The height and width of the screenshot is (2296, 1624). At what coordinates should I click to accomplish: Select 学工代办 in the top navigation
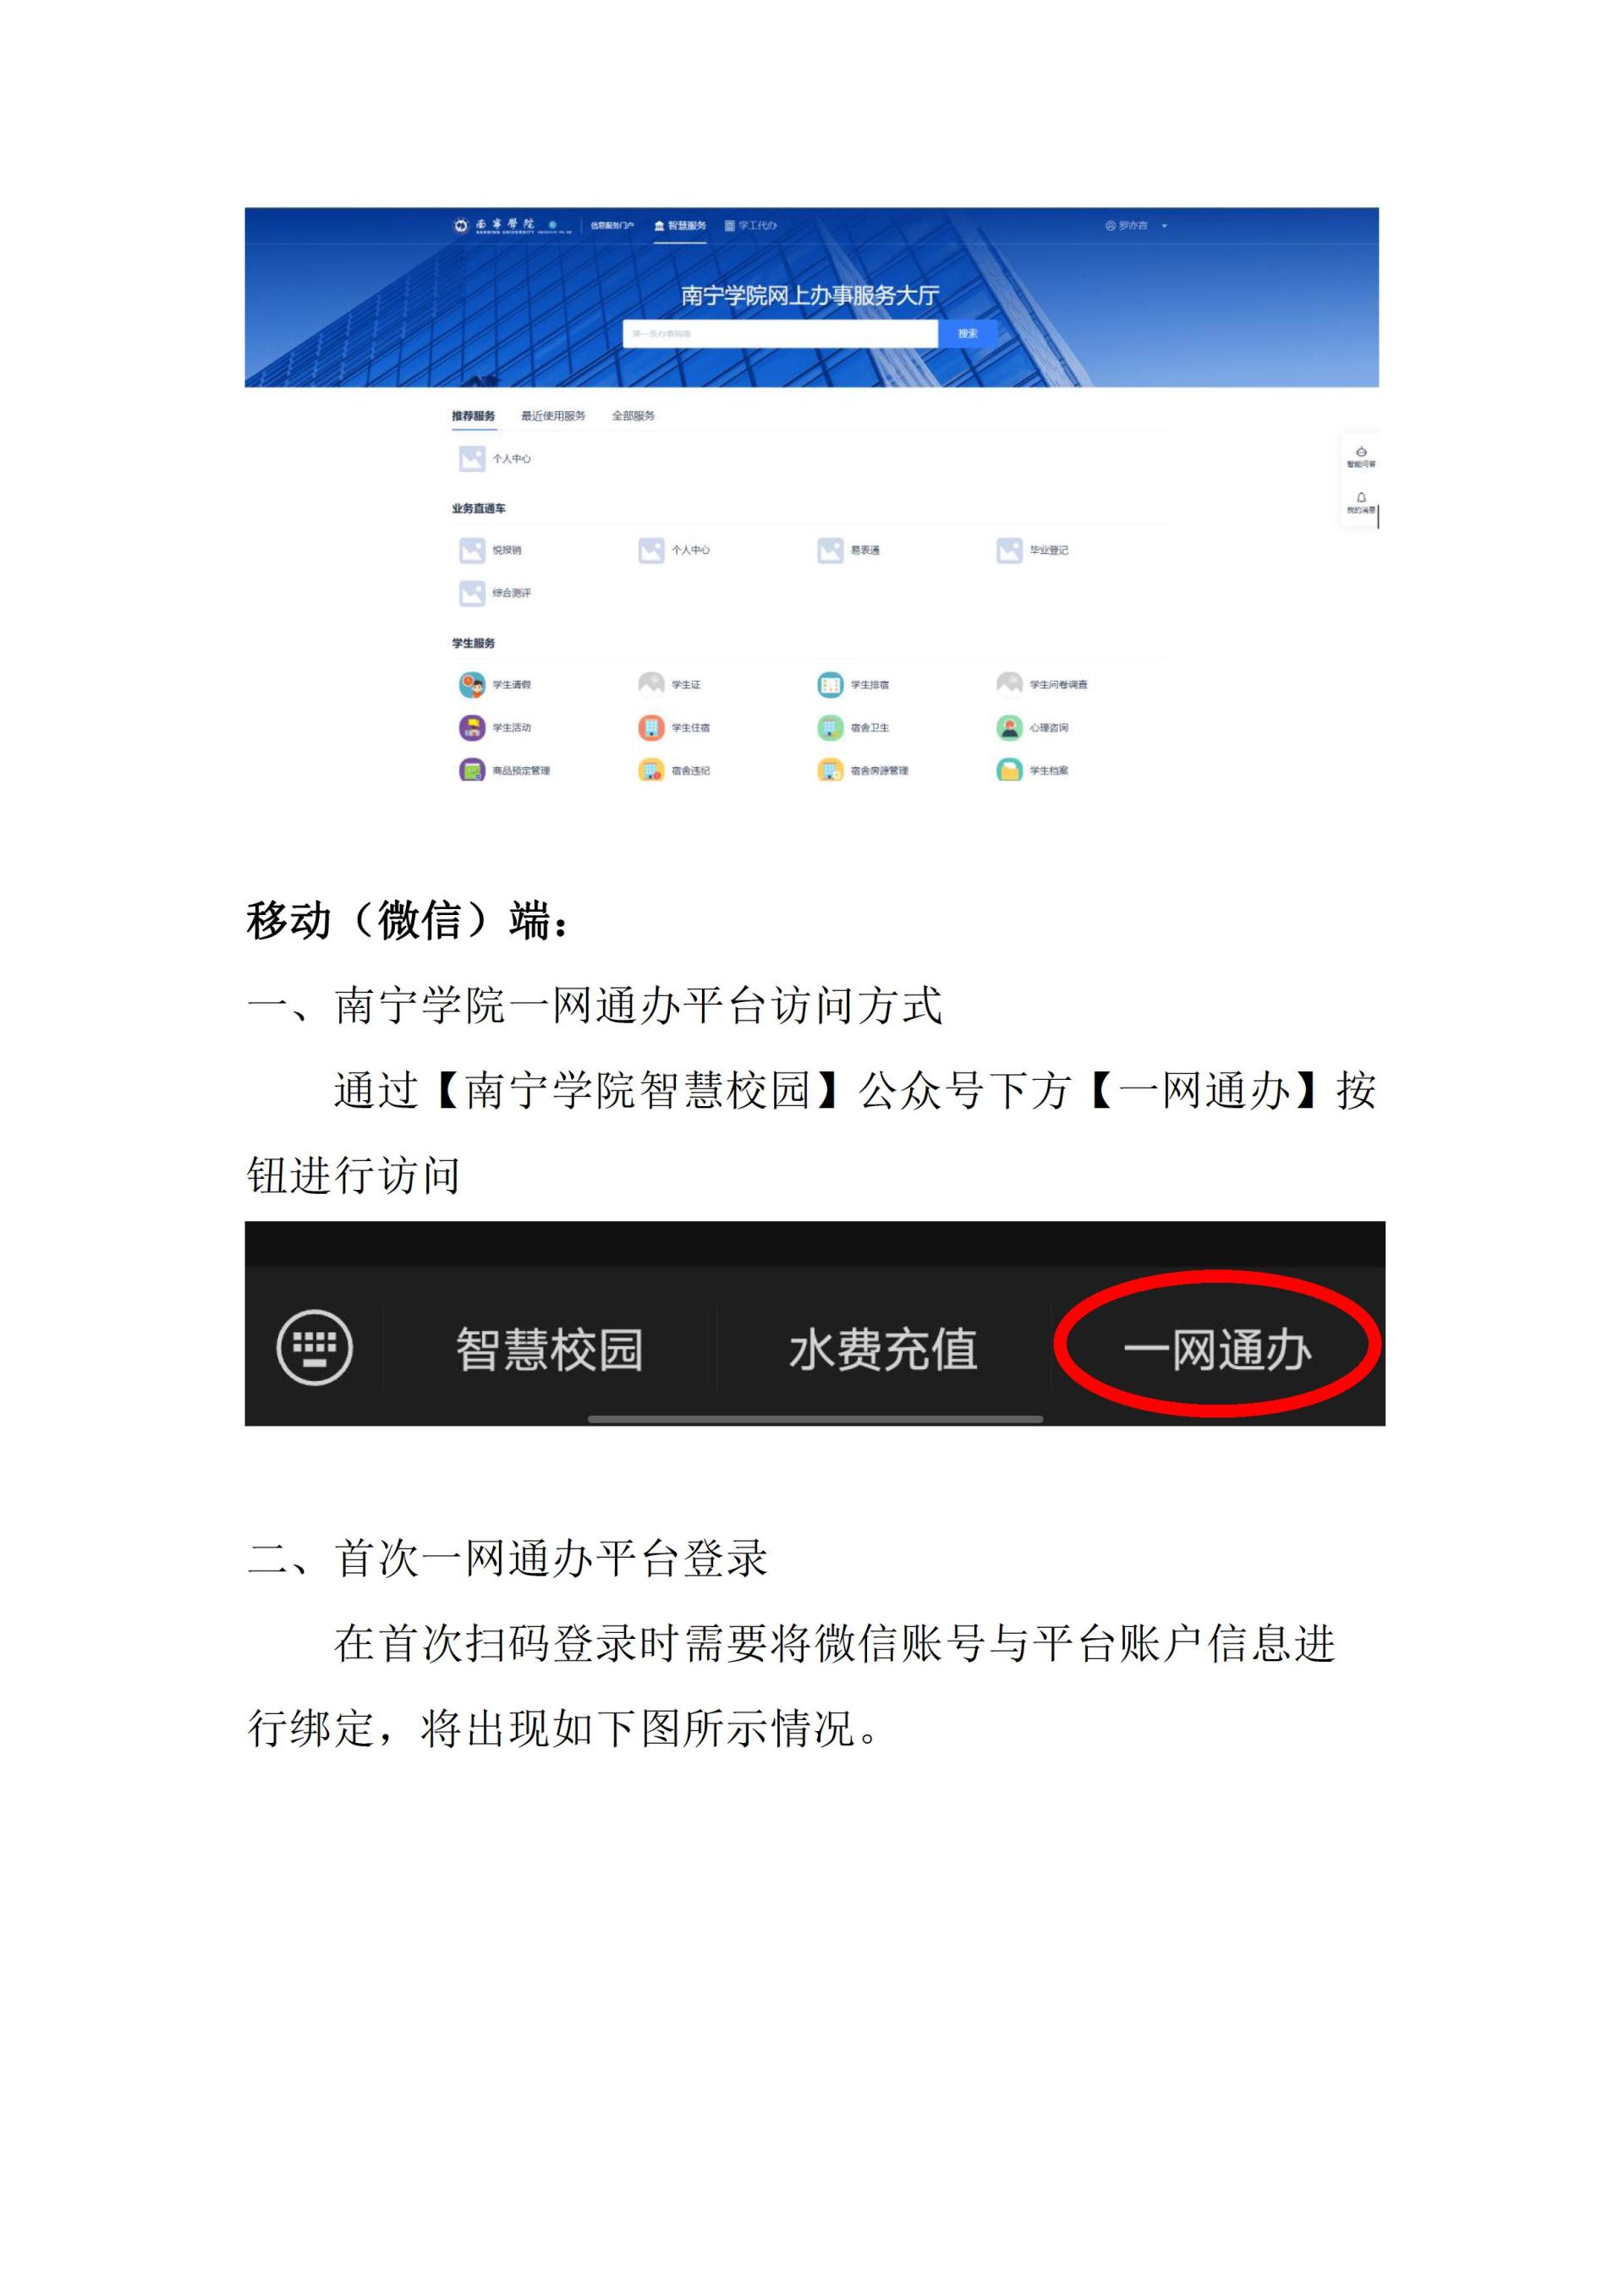(751, 225)
